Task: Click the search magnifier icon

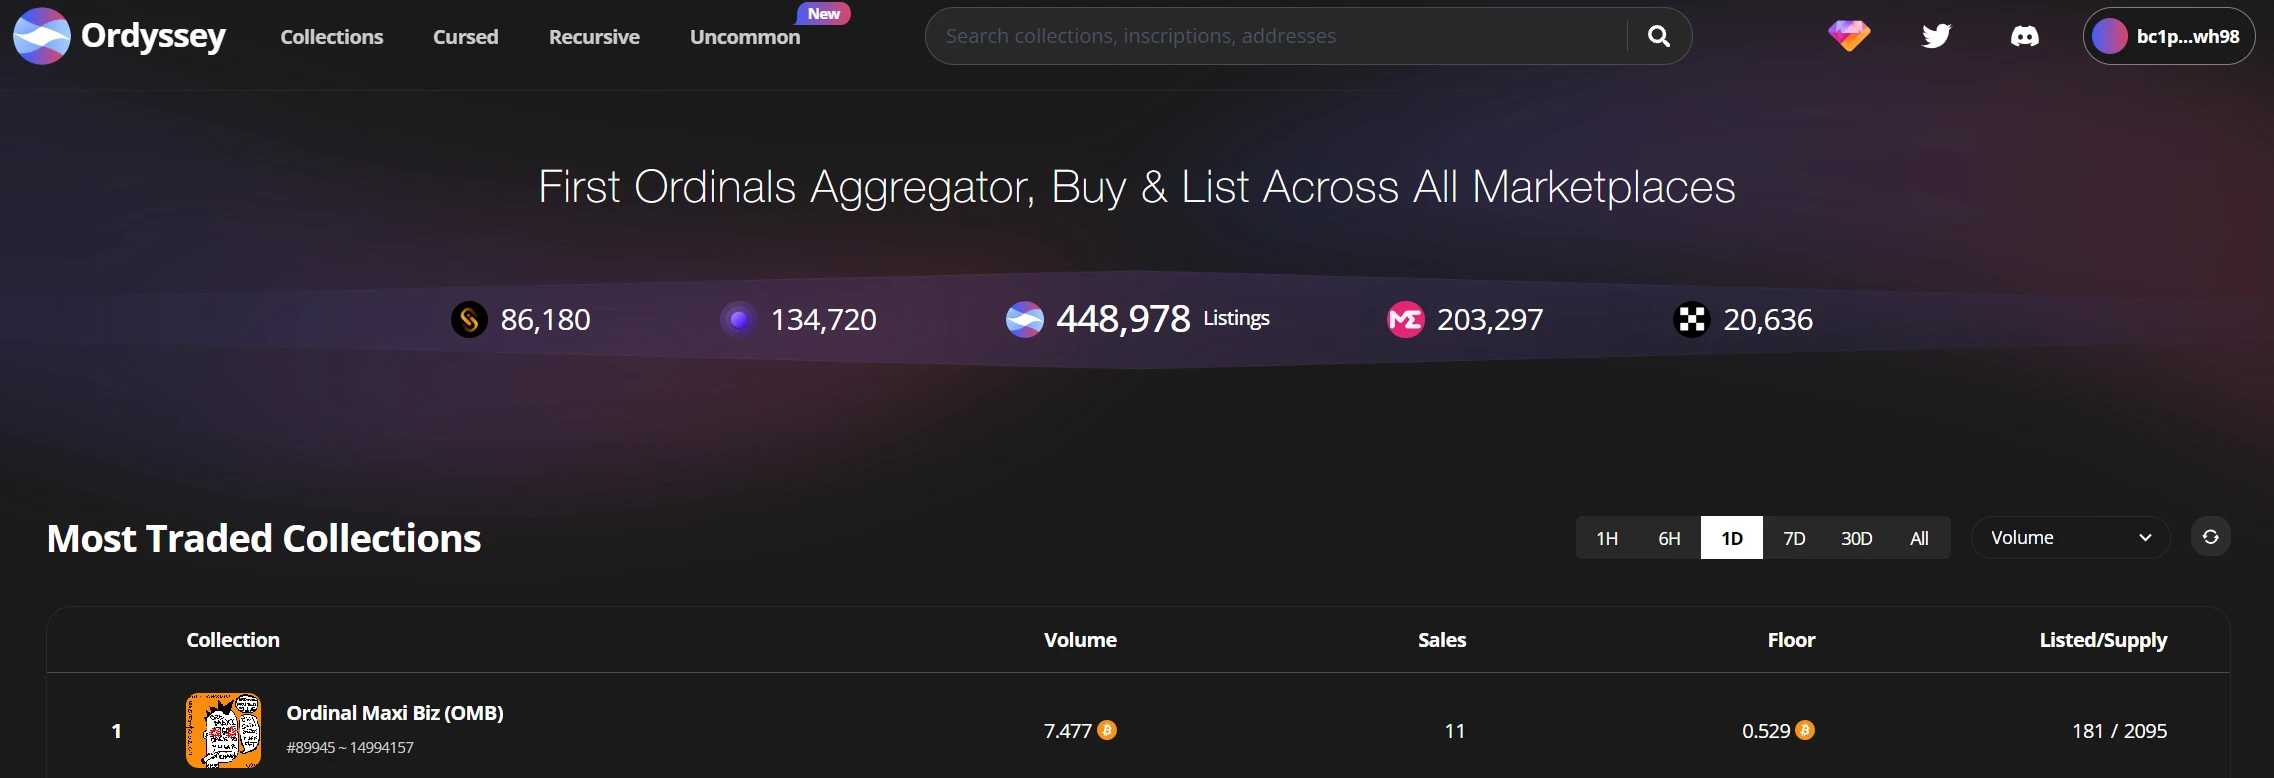Action: pos(1658,36)
